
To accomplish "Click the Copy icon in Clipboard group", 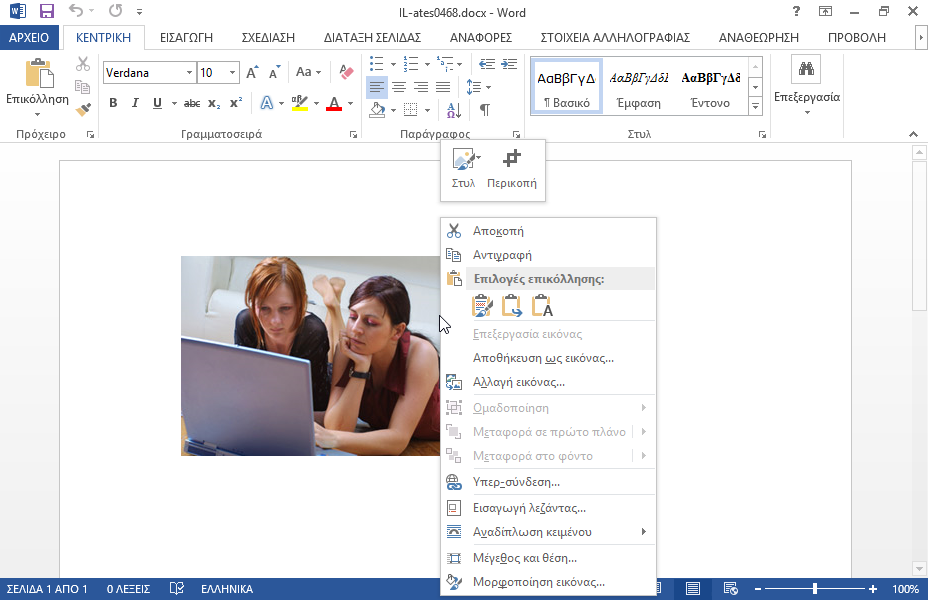I will pyautogui.click(x=83, y=87).
